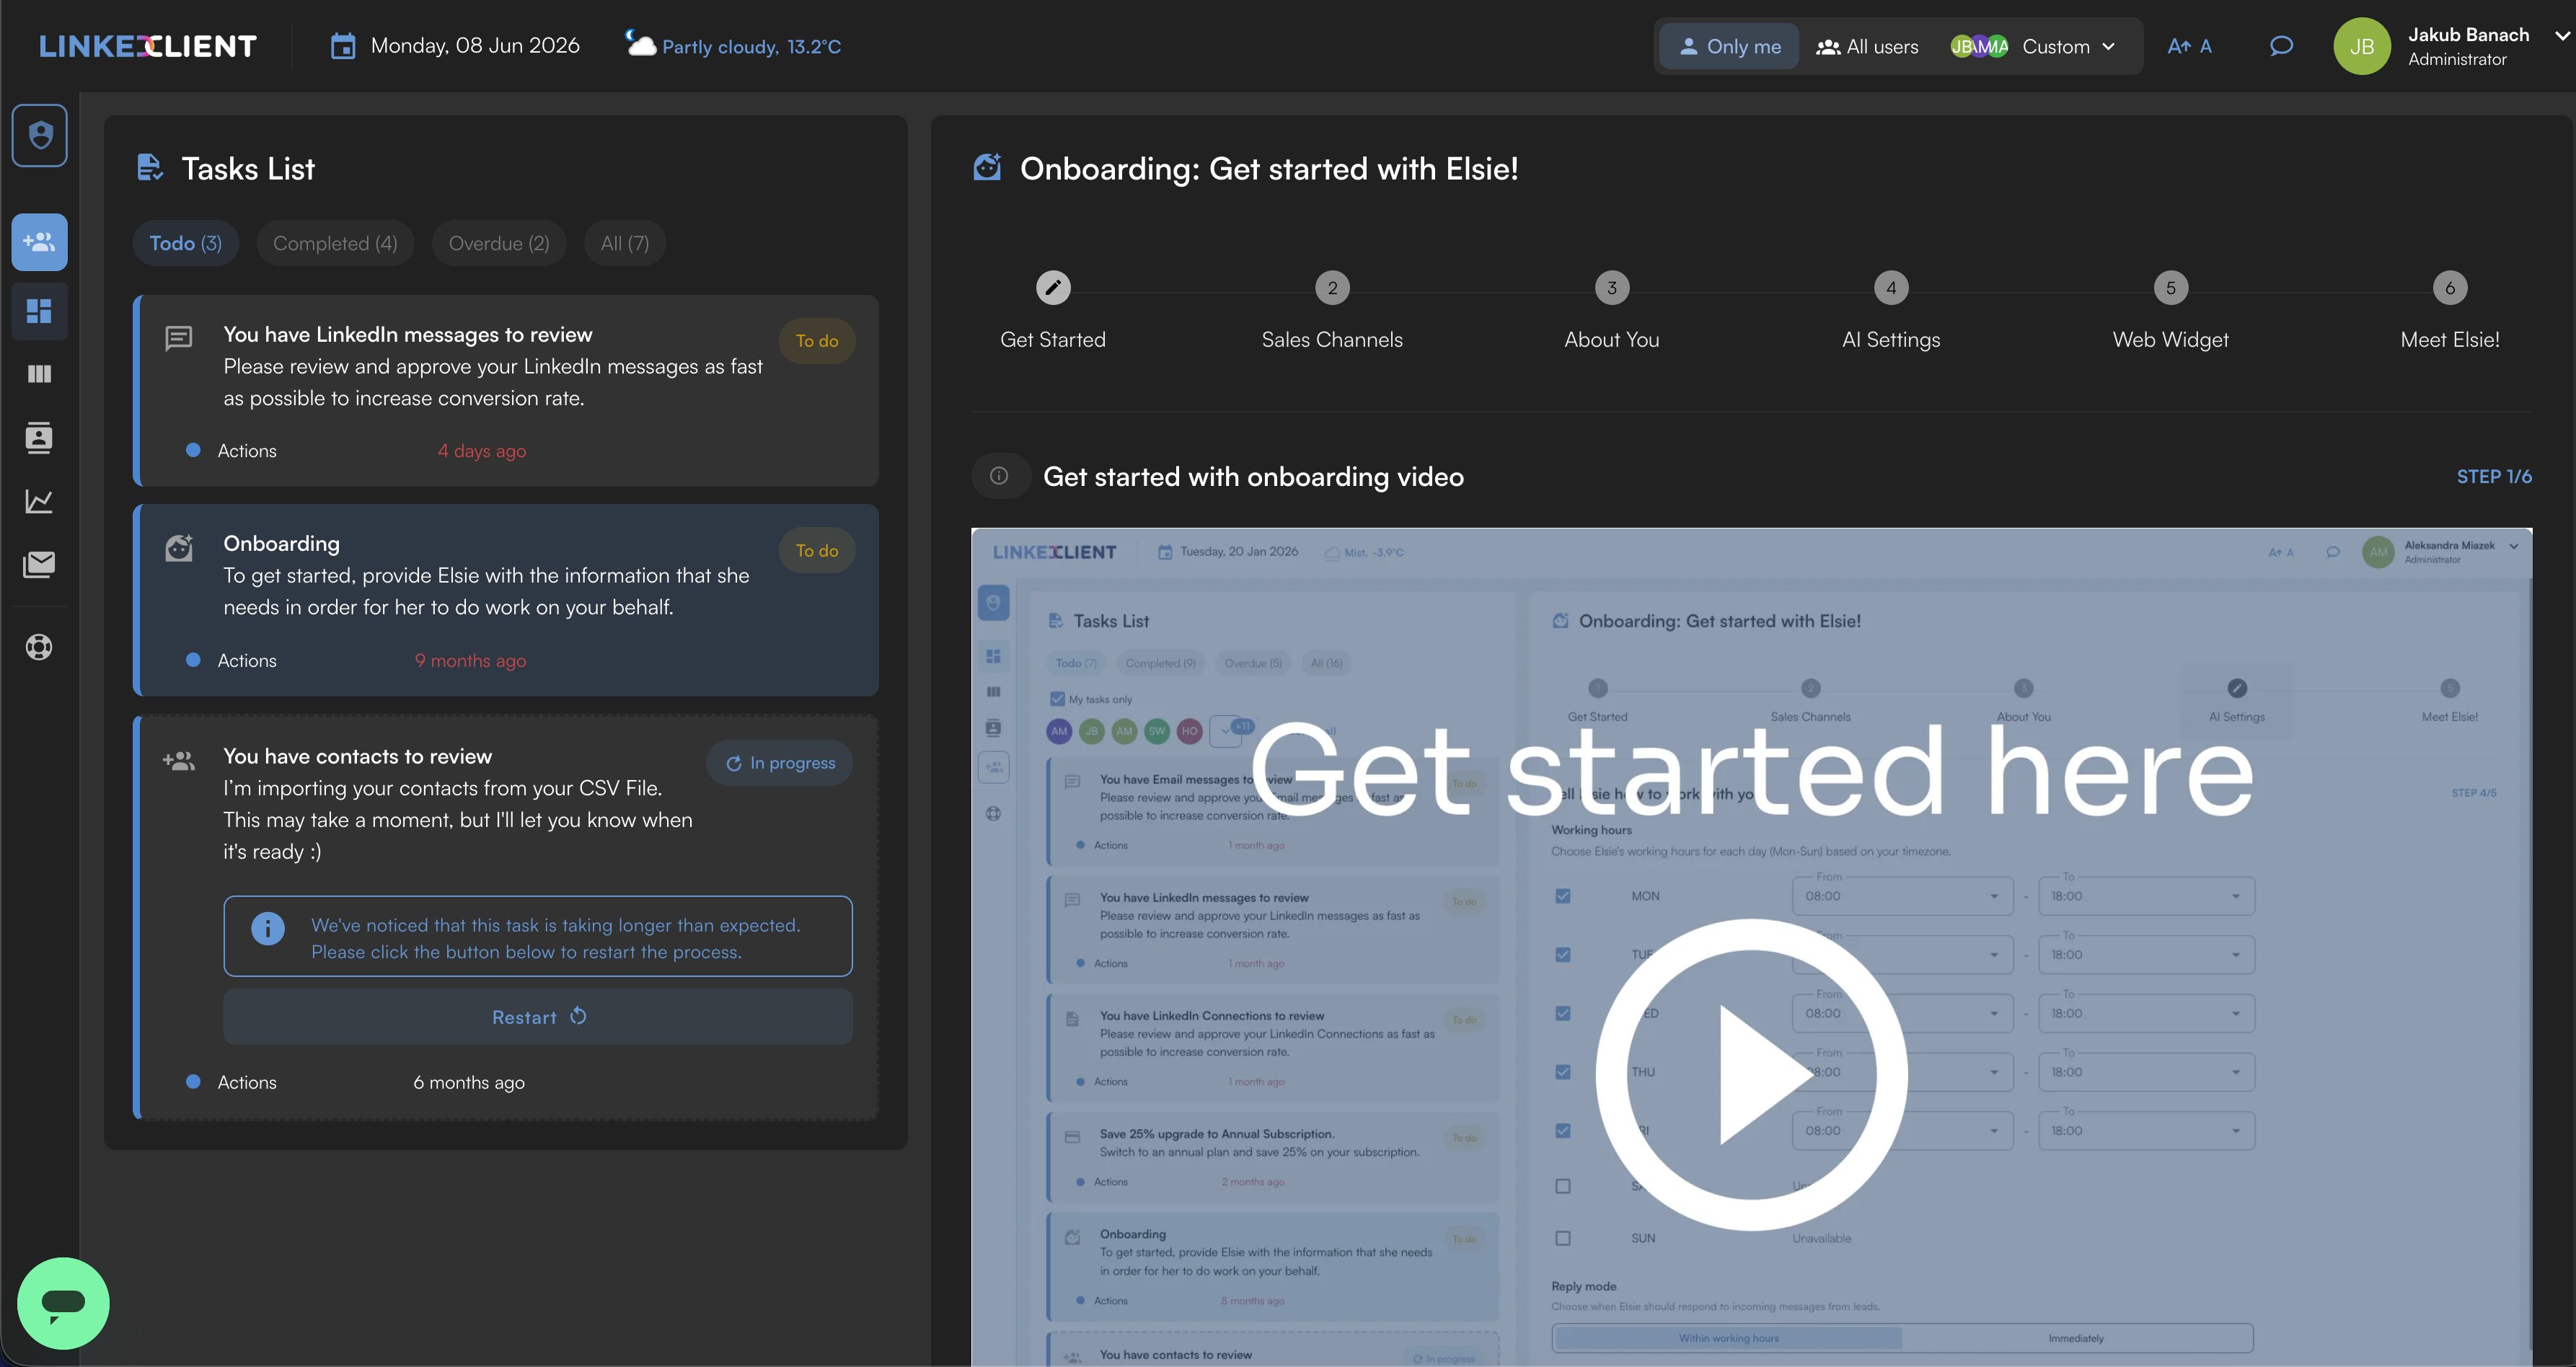
Task: Go to step 2 Sales Channels
Action: click(x=1332, y=312)
